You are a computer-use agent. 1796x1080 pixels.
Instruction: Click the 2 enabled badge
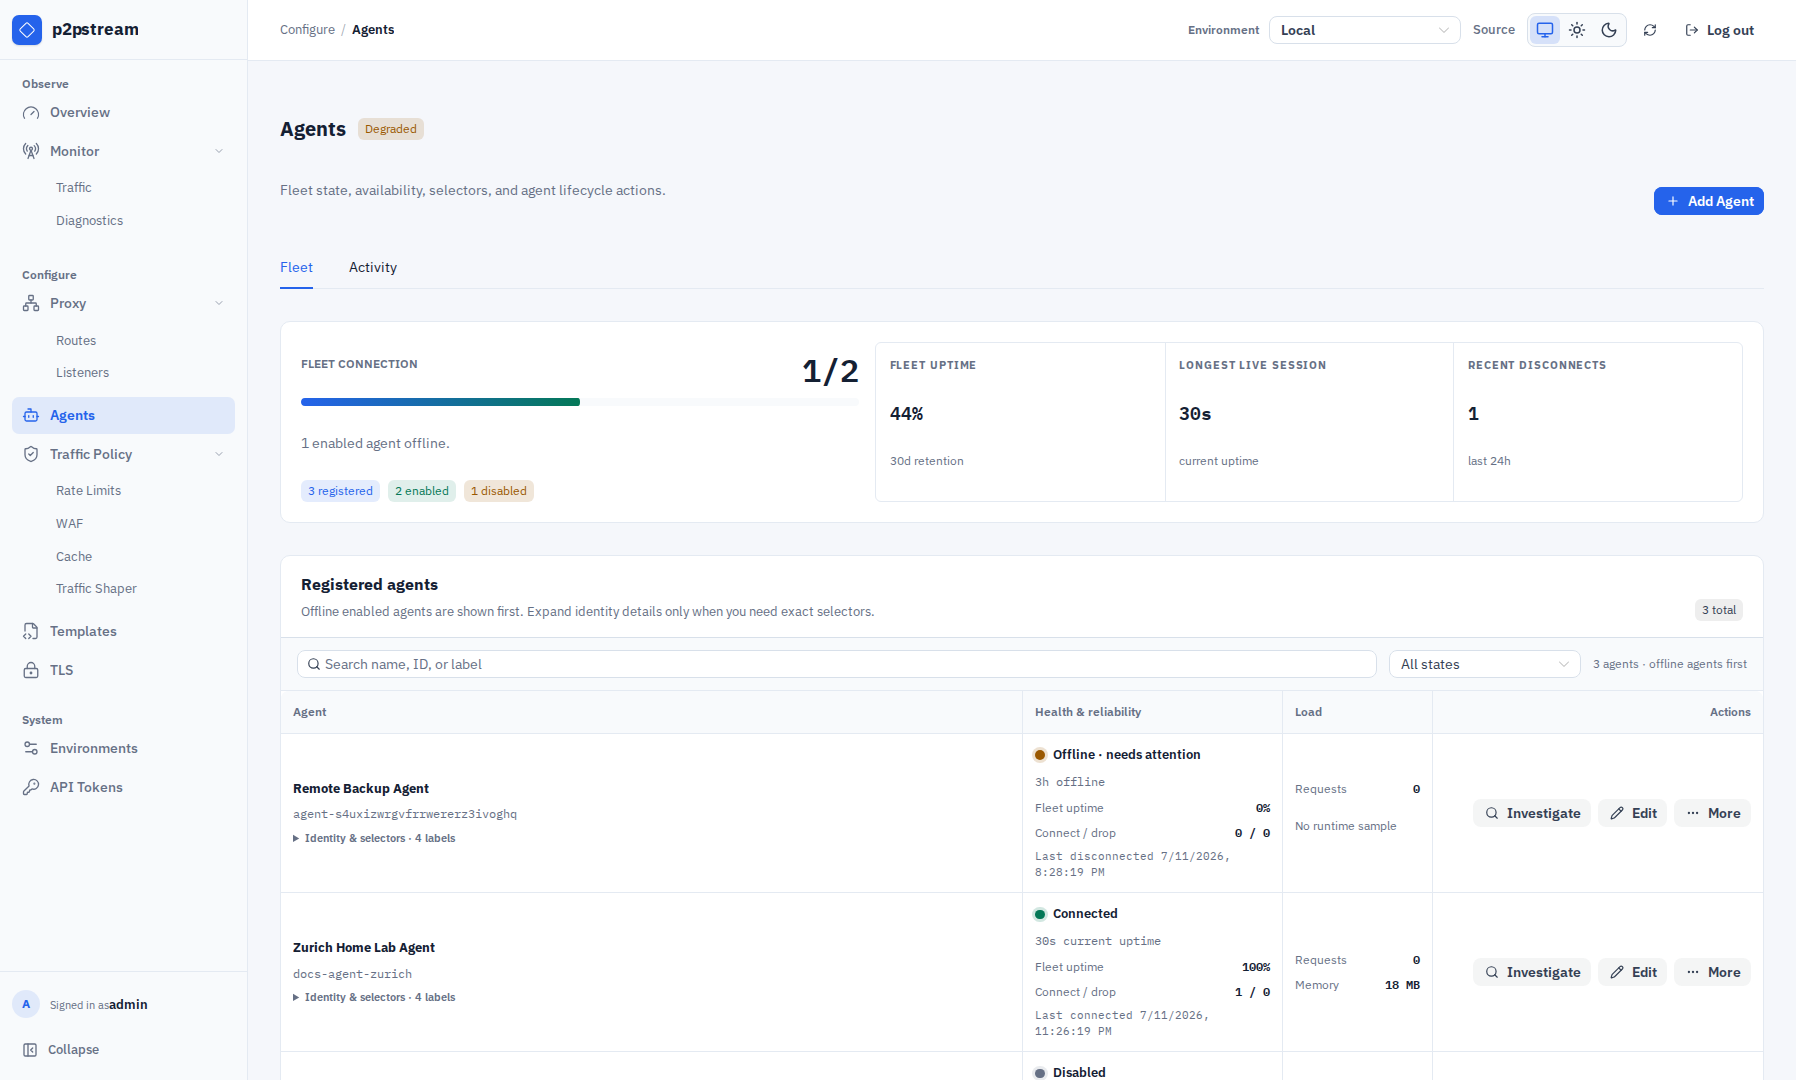422,491
